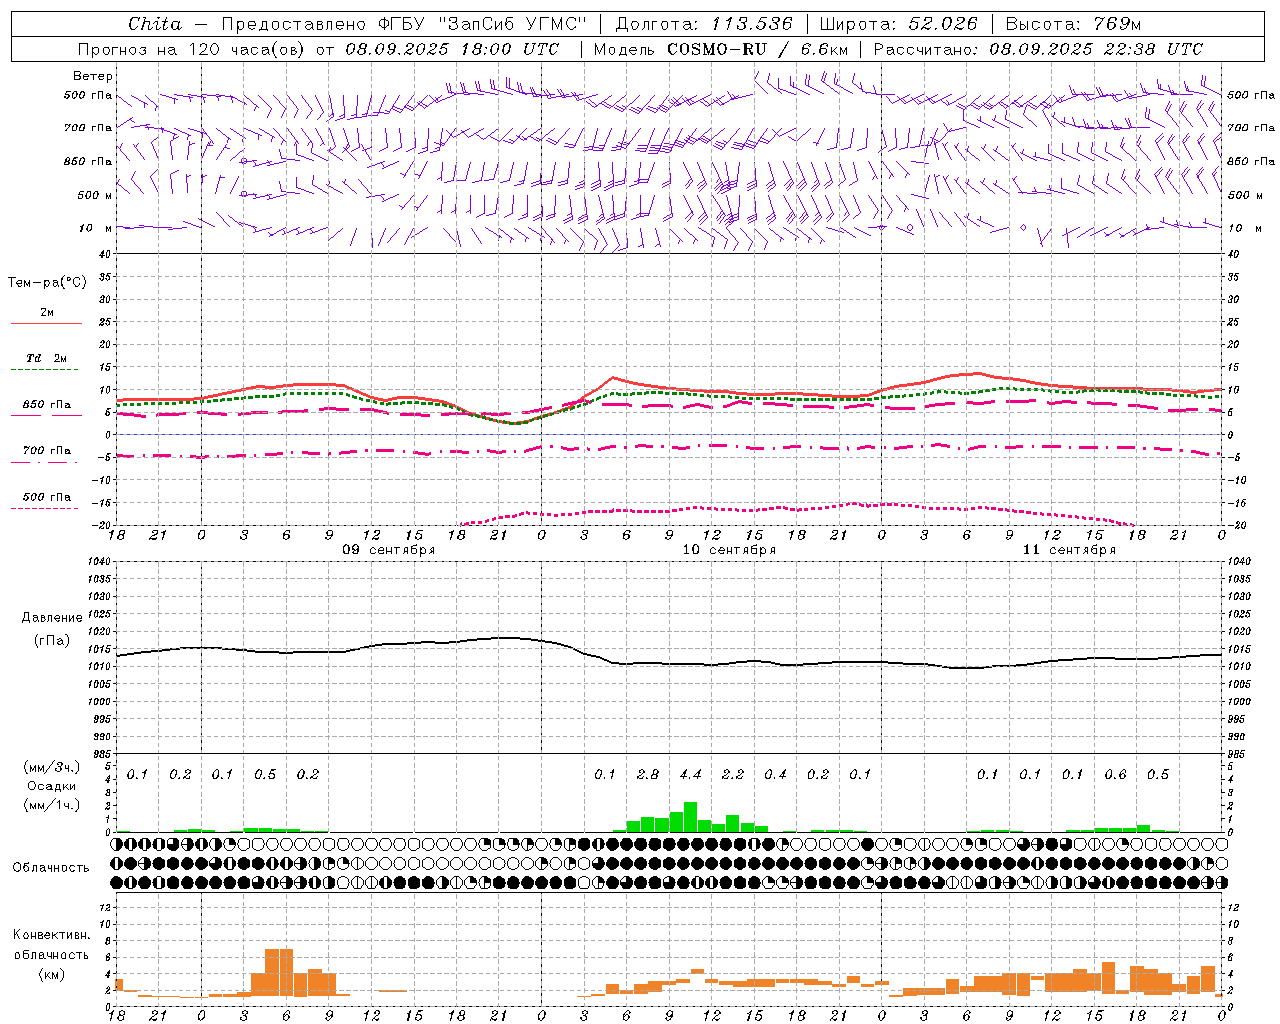
Task: Select the 'Высота: 769м' header entry
Action: [1073, 24]
